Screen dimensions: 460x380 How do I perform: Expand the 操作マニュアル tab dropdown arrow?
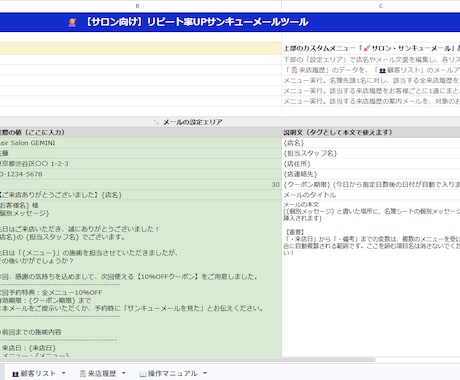point(205,373)
